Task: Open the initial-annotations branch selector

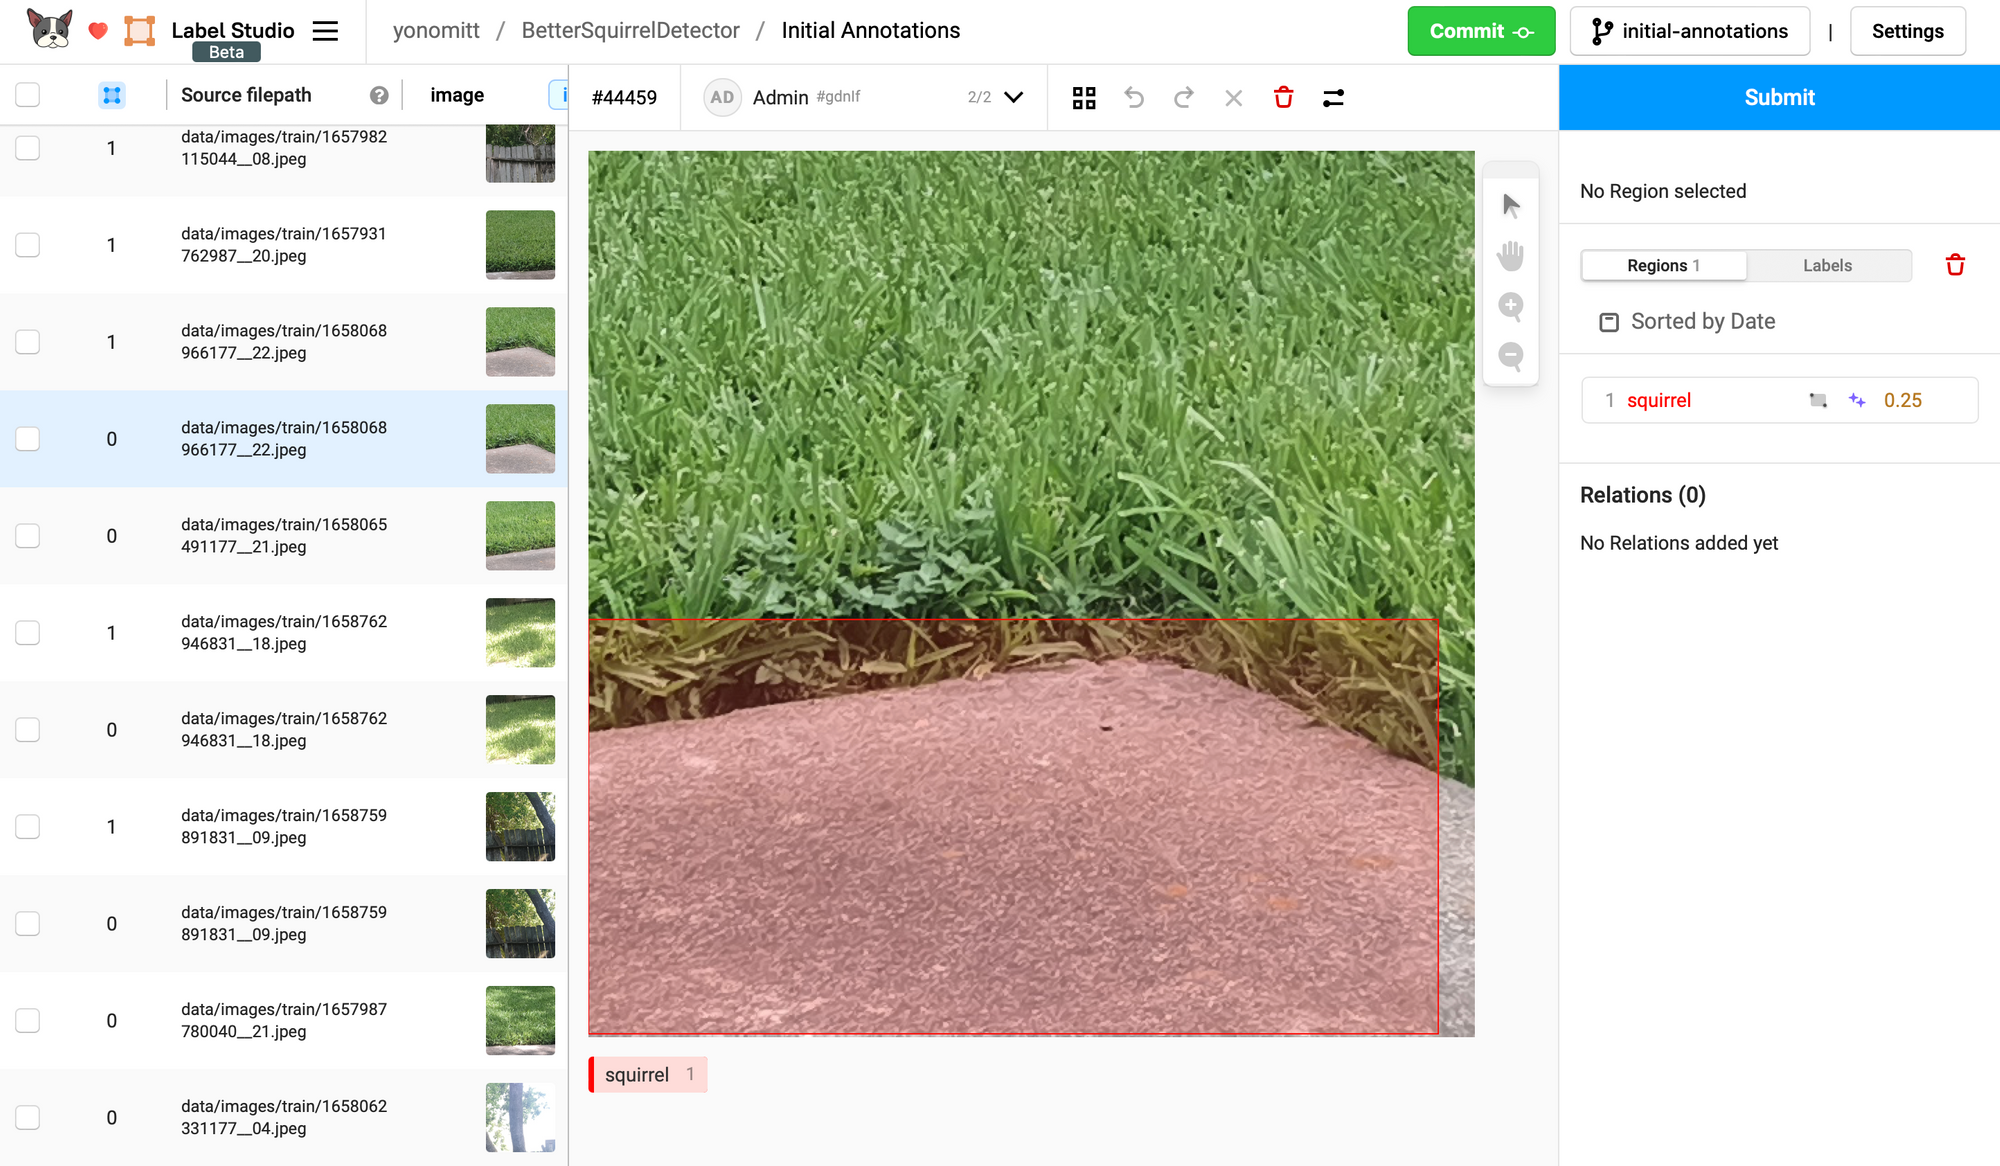Action: click(x=1689, y=31)
